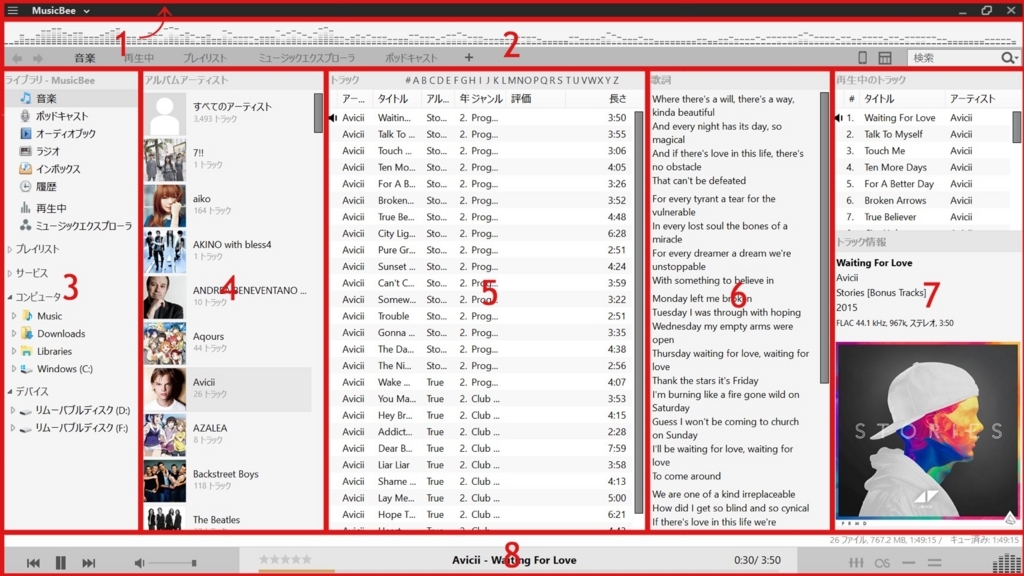Select the Aqours artist entry
The height and width of the screenshot is (576, 1024).
[227, 342]
